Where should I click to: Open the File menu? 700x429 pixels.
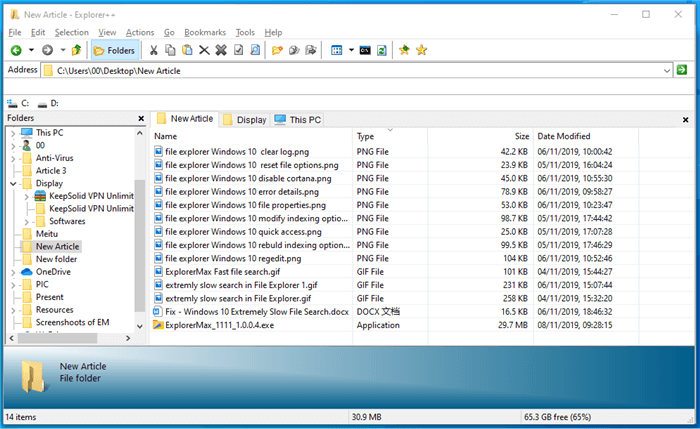tap(15, 32)
